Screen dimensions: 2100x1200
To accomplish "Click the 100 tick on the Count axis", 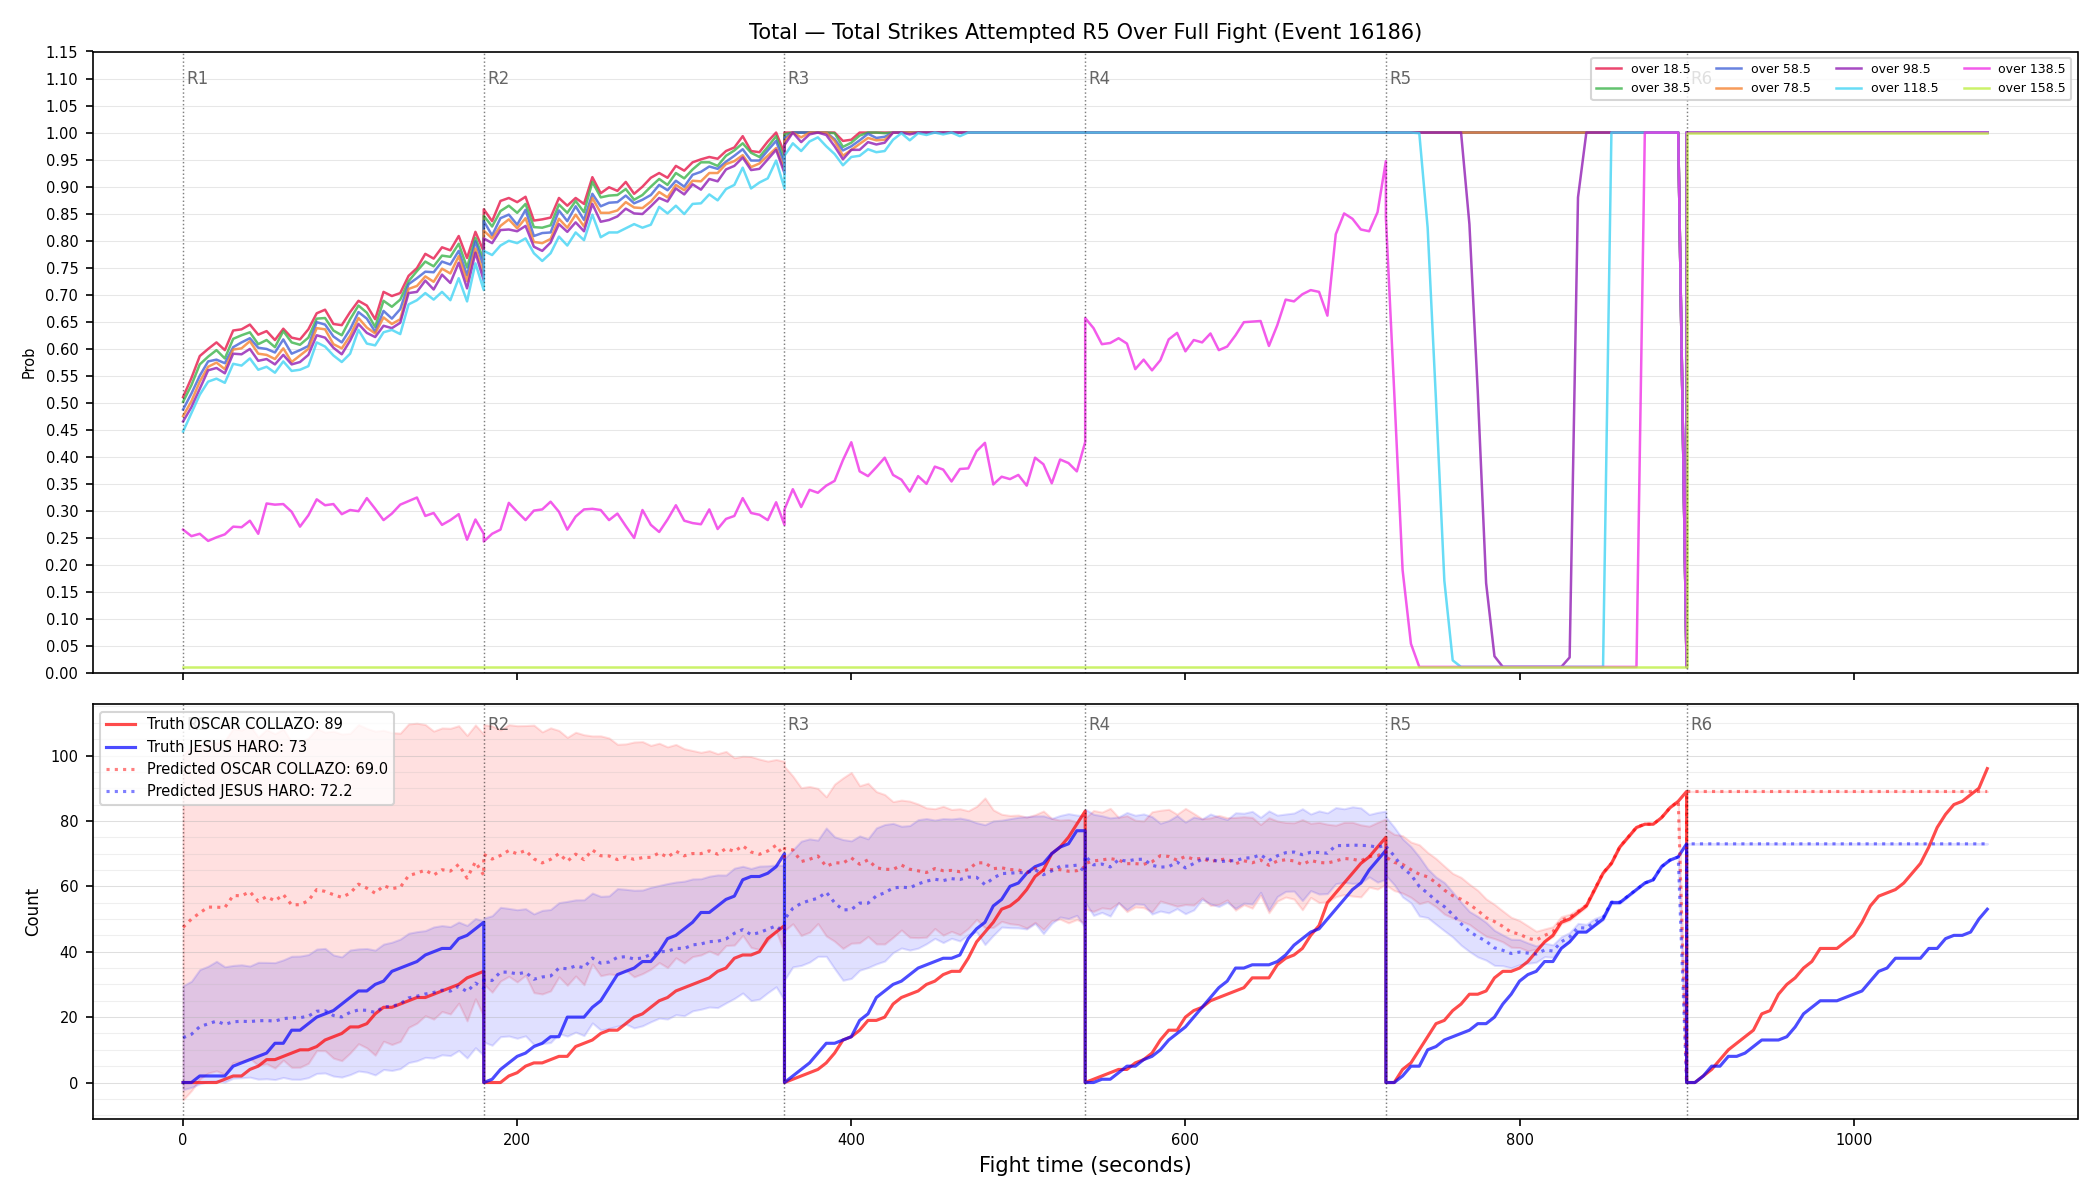I will pyautogui.click(x=65, y=756).
